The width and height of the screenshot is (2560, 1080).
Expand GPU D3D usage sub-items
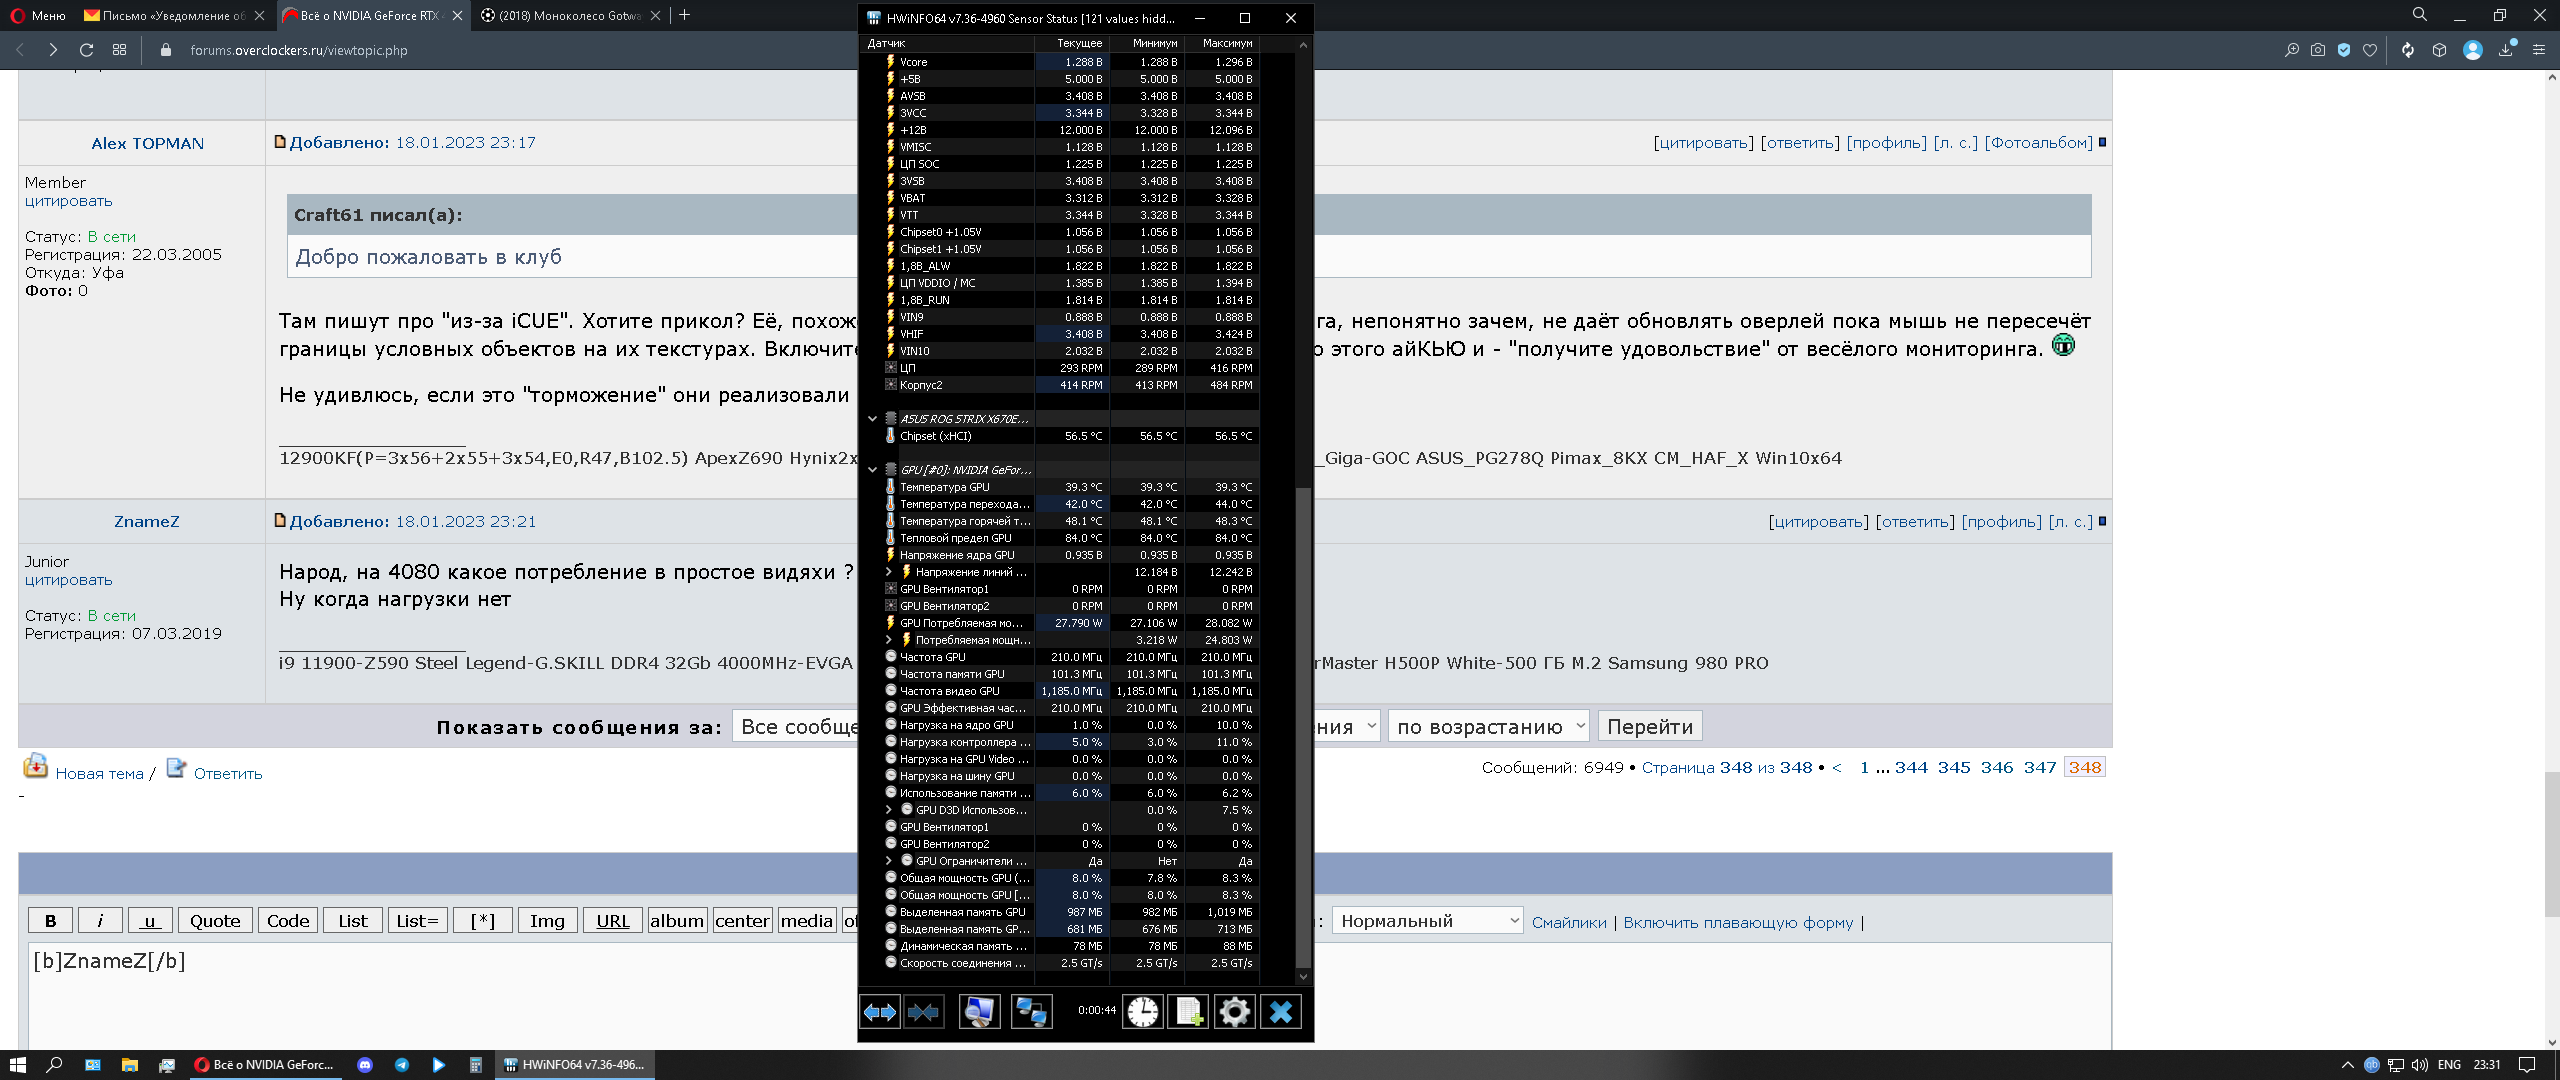coord(888,810)
